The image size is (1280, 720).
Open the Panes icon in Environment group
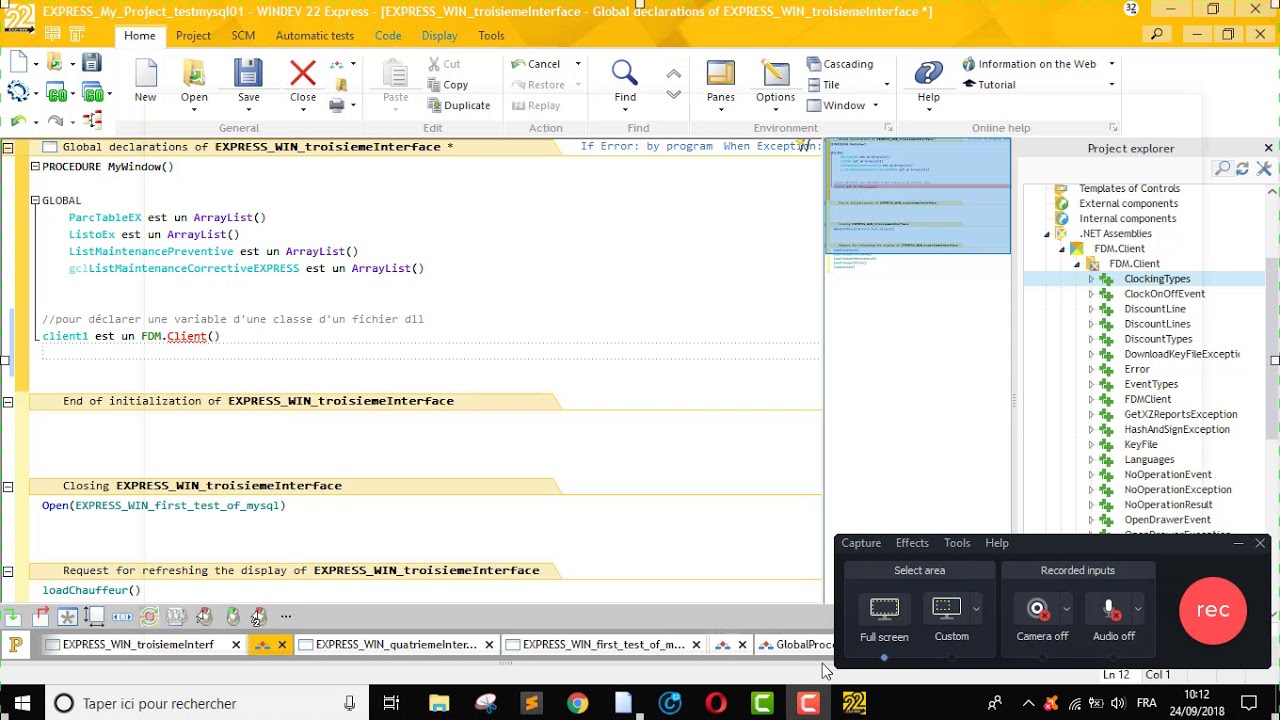[x=720, y=73]
